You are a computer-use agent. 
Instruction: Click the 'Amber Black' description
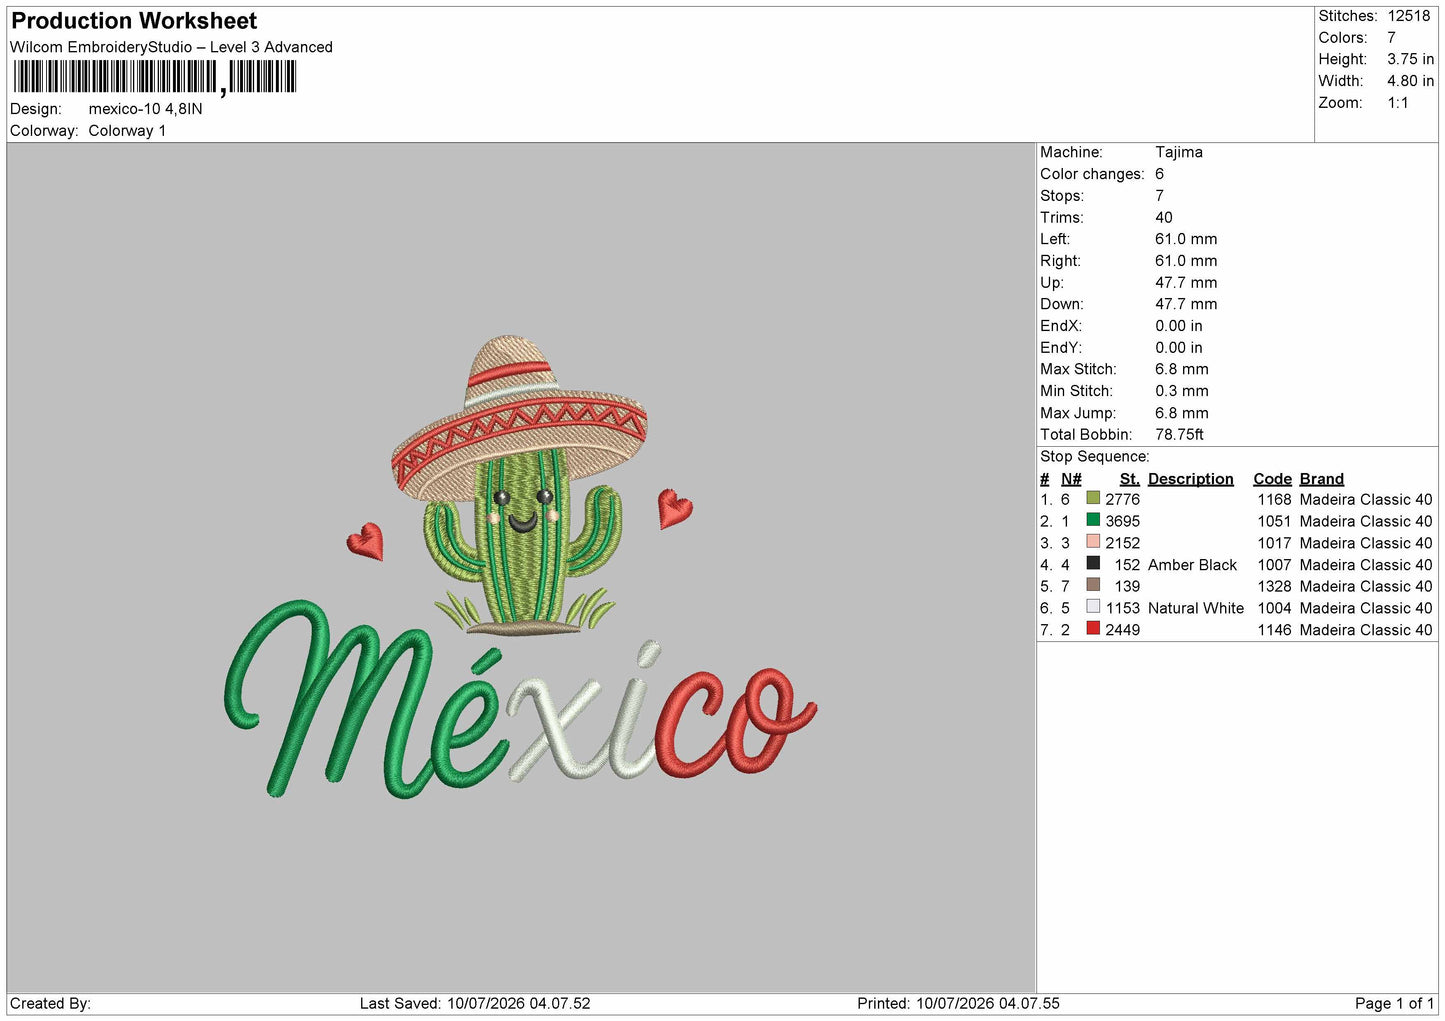(1192, 565)
